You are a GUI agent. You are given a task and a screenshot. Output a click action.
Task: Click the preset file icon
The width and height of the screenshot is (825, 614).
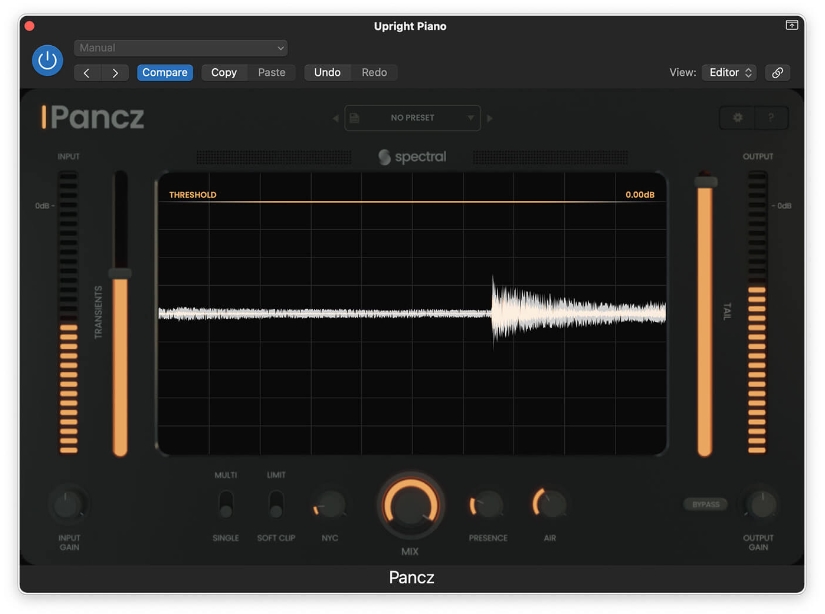coord(355,118)
